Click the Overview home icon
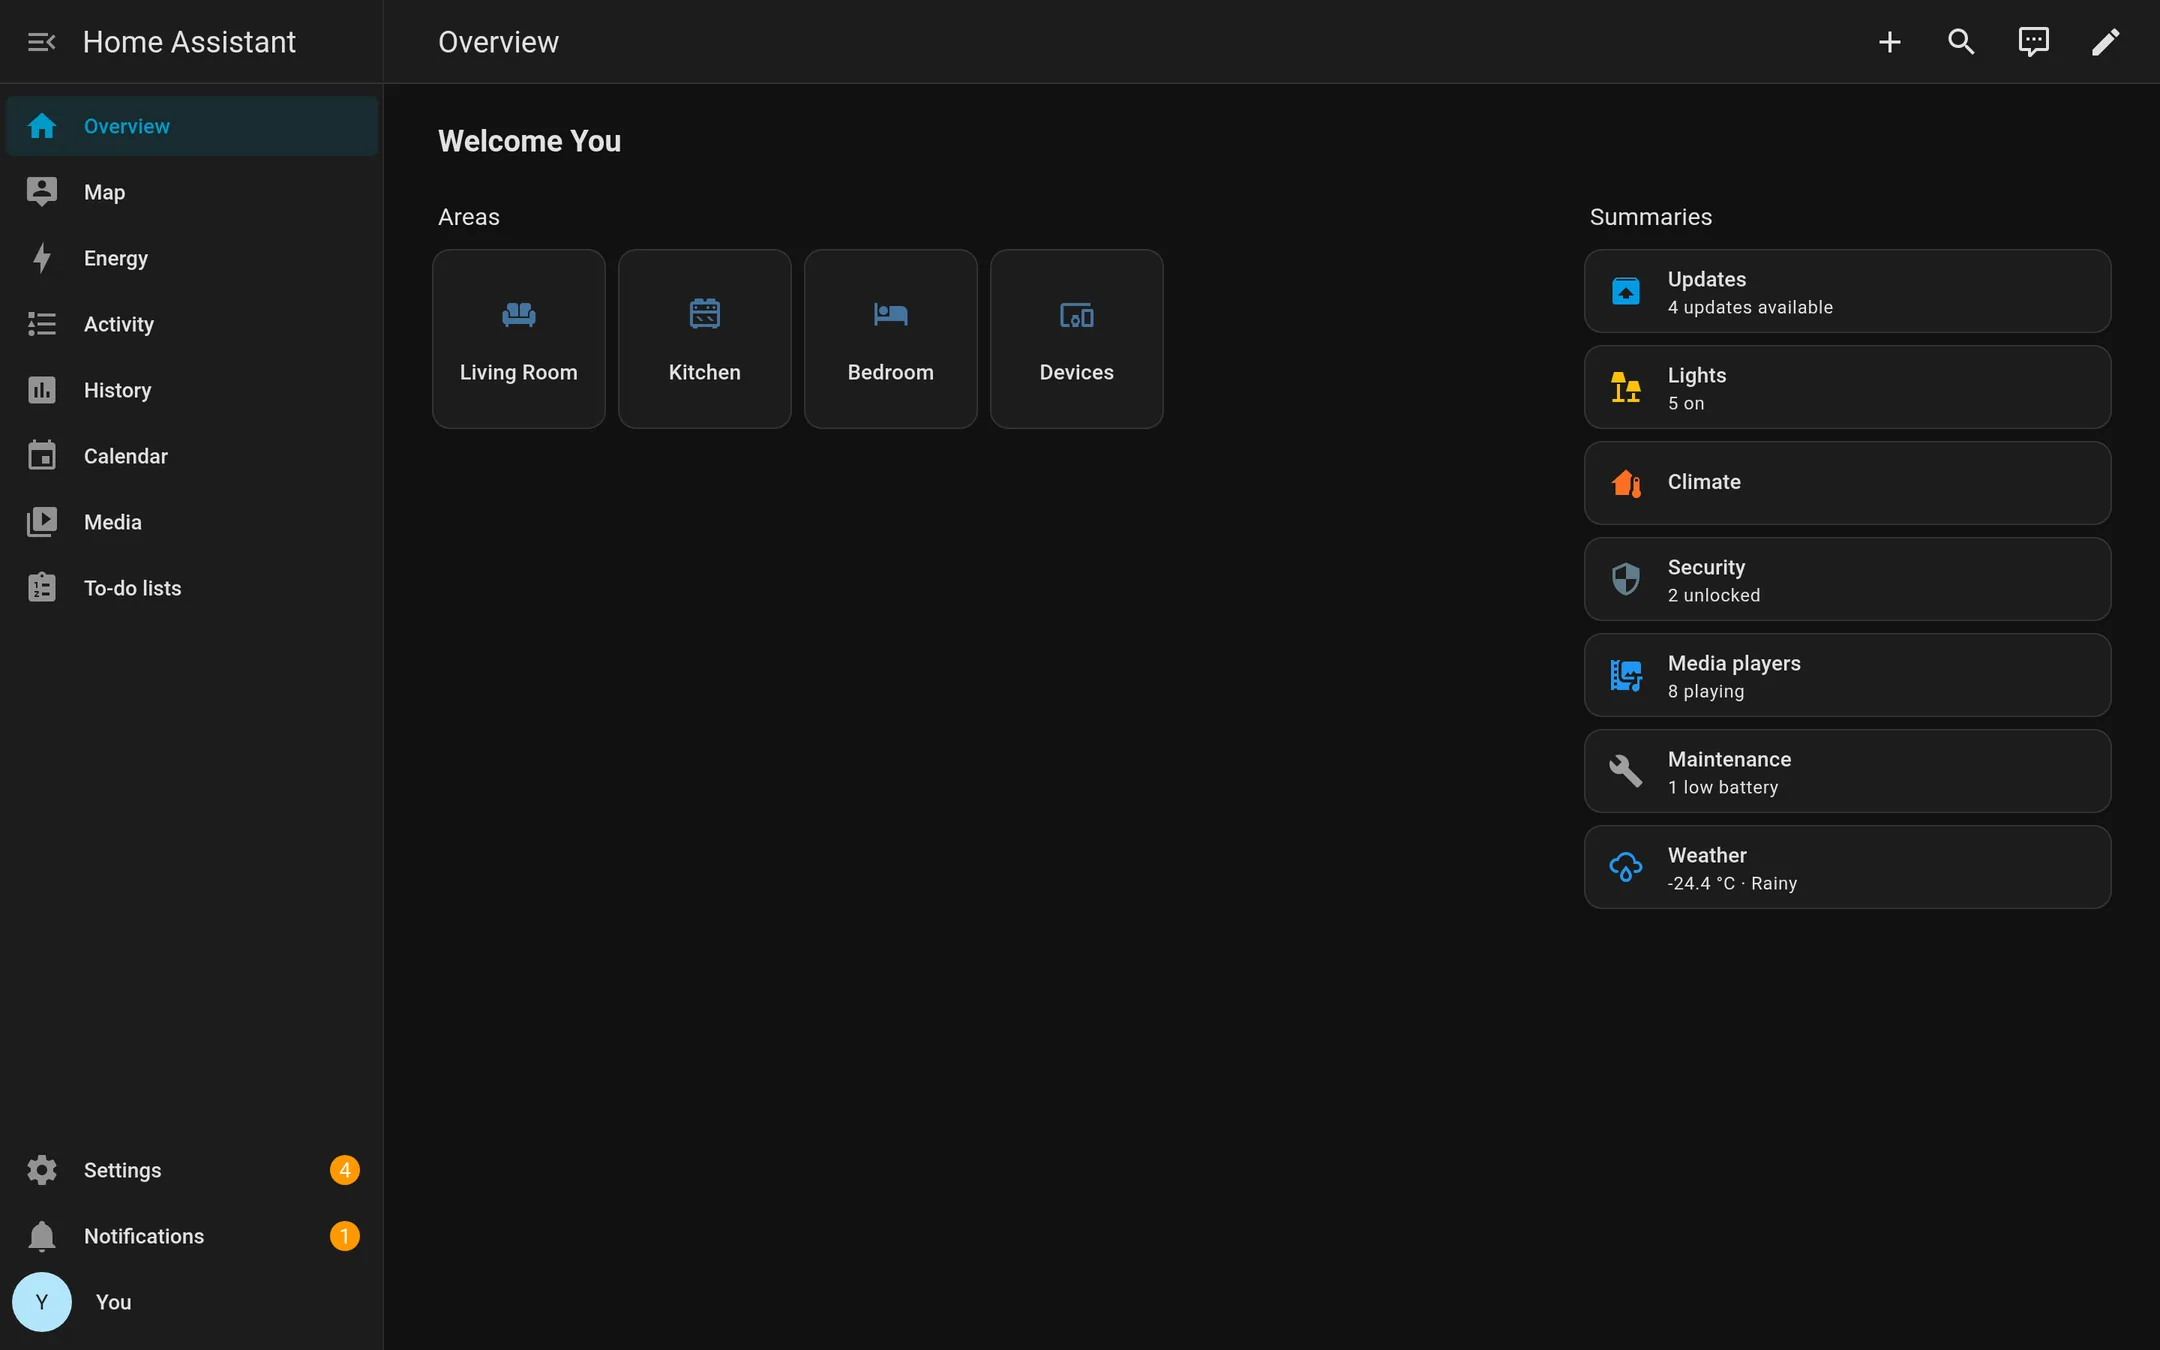The height and width of the screenshot is (1350, 2160). point(41,126)
